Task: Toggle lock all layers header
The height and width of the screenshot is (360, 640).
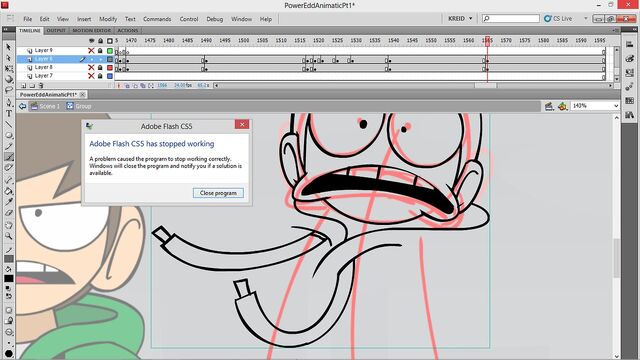Action: point(100,41)
